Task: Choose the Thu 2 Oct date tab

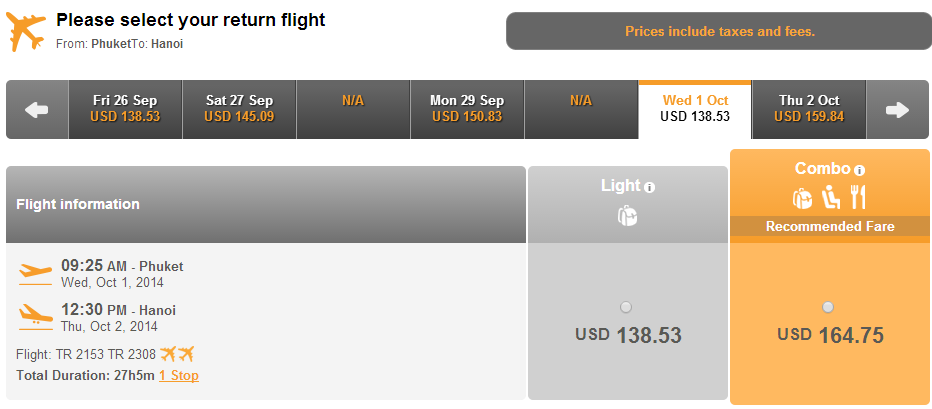Action: 809,110
